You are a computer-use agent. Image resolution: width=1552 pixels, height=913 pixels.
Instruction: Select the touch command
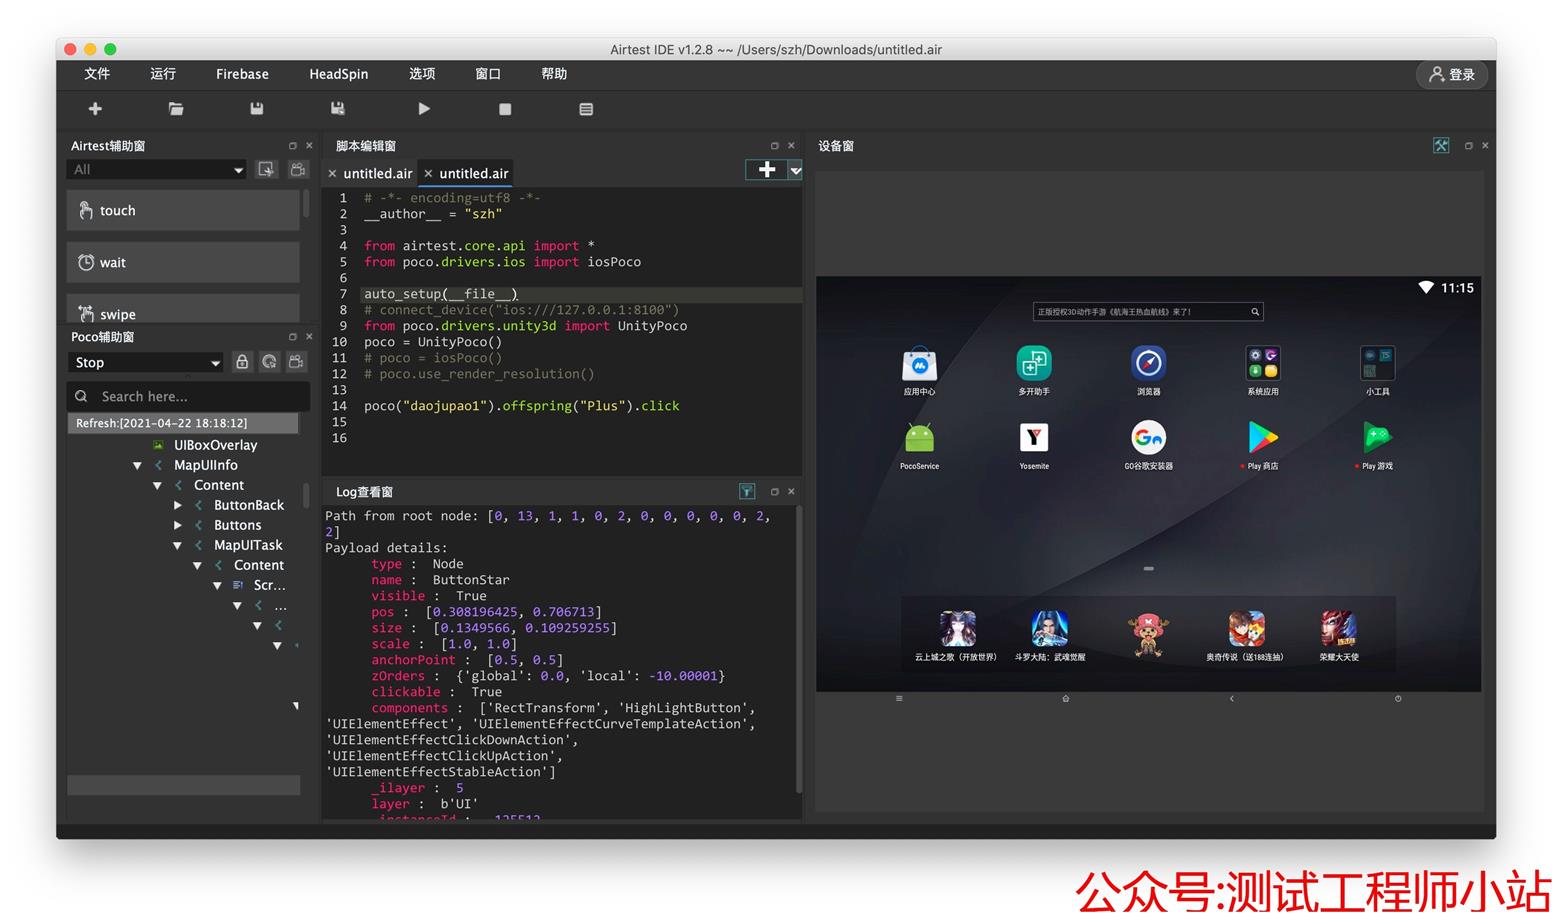pyautogui.click(x=183, y=211)
